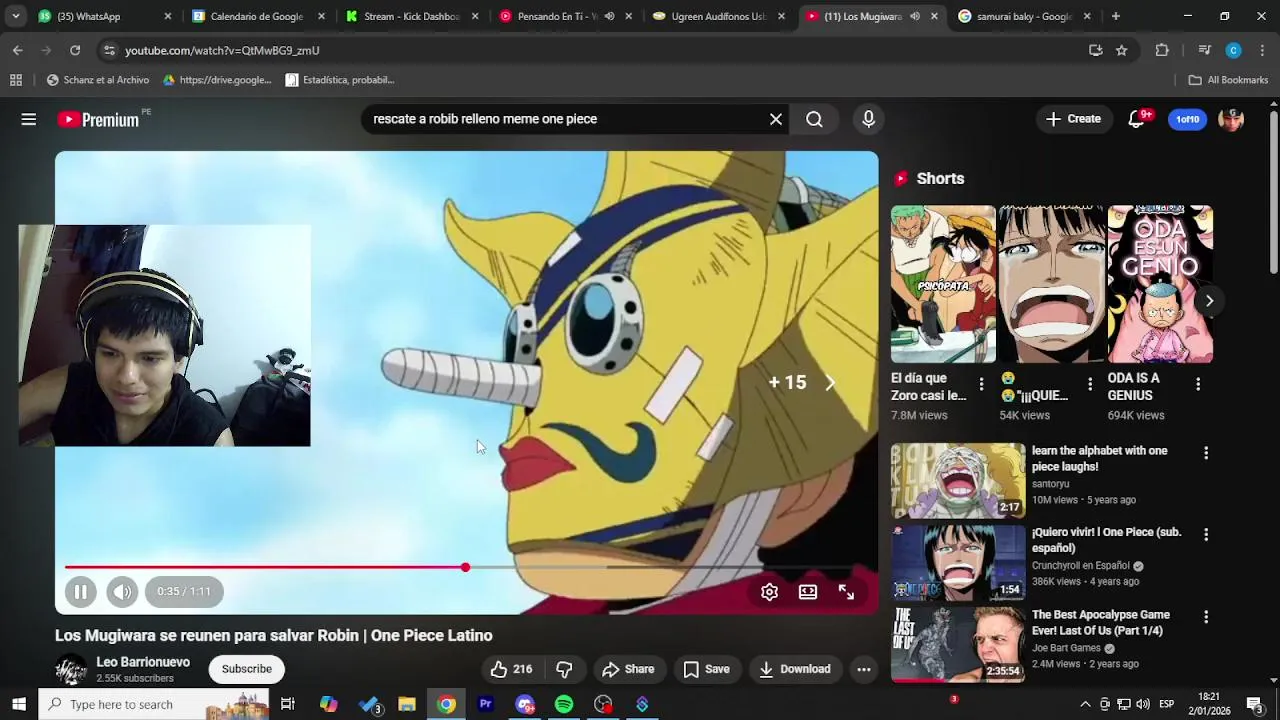Grab the progress bar scrubber knob
The image size is (1280, 720).
click(x=465, y=567)
